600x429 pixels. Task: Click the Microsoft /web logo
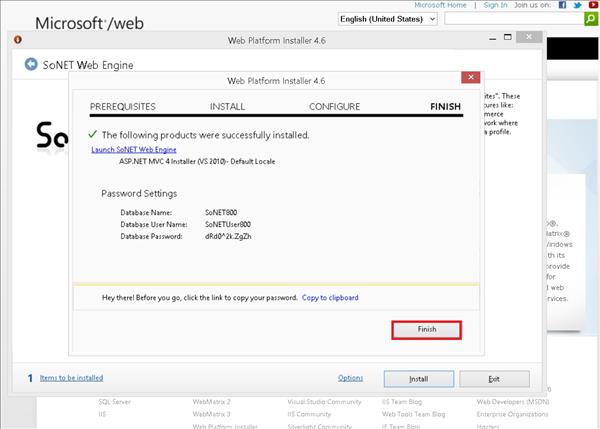pos(89,23)
